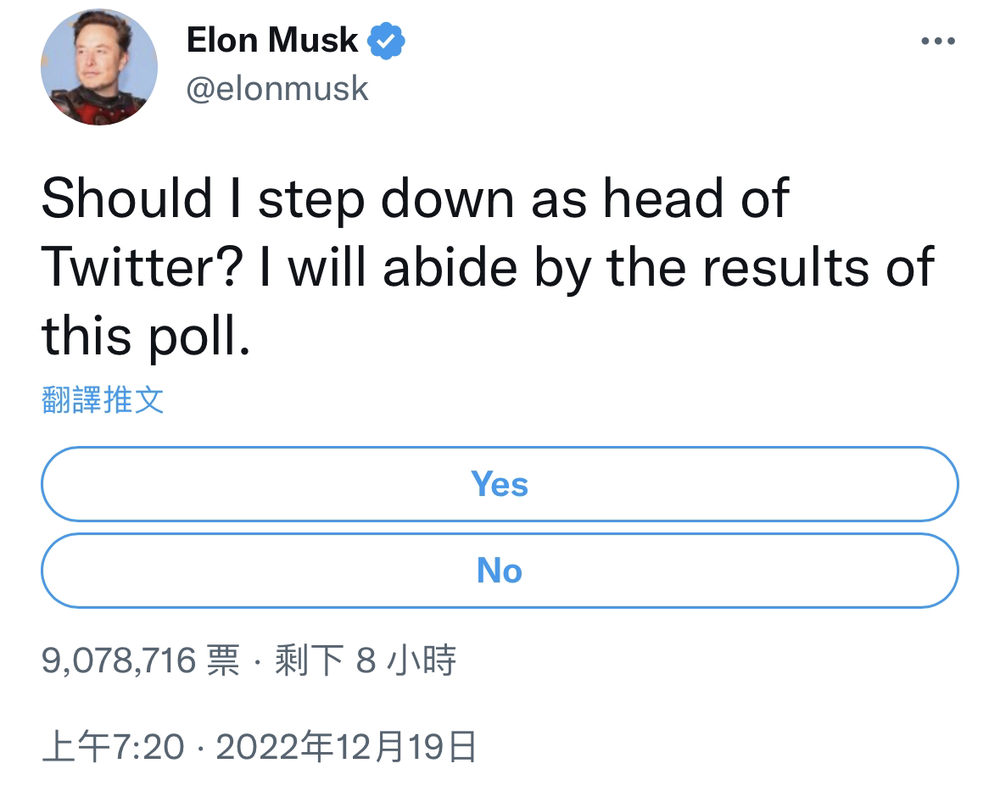1000x808 pixels.
Task: Click the @elonmusk handle
Action: (x=278, y=89)
